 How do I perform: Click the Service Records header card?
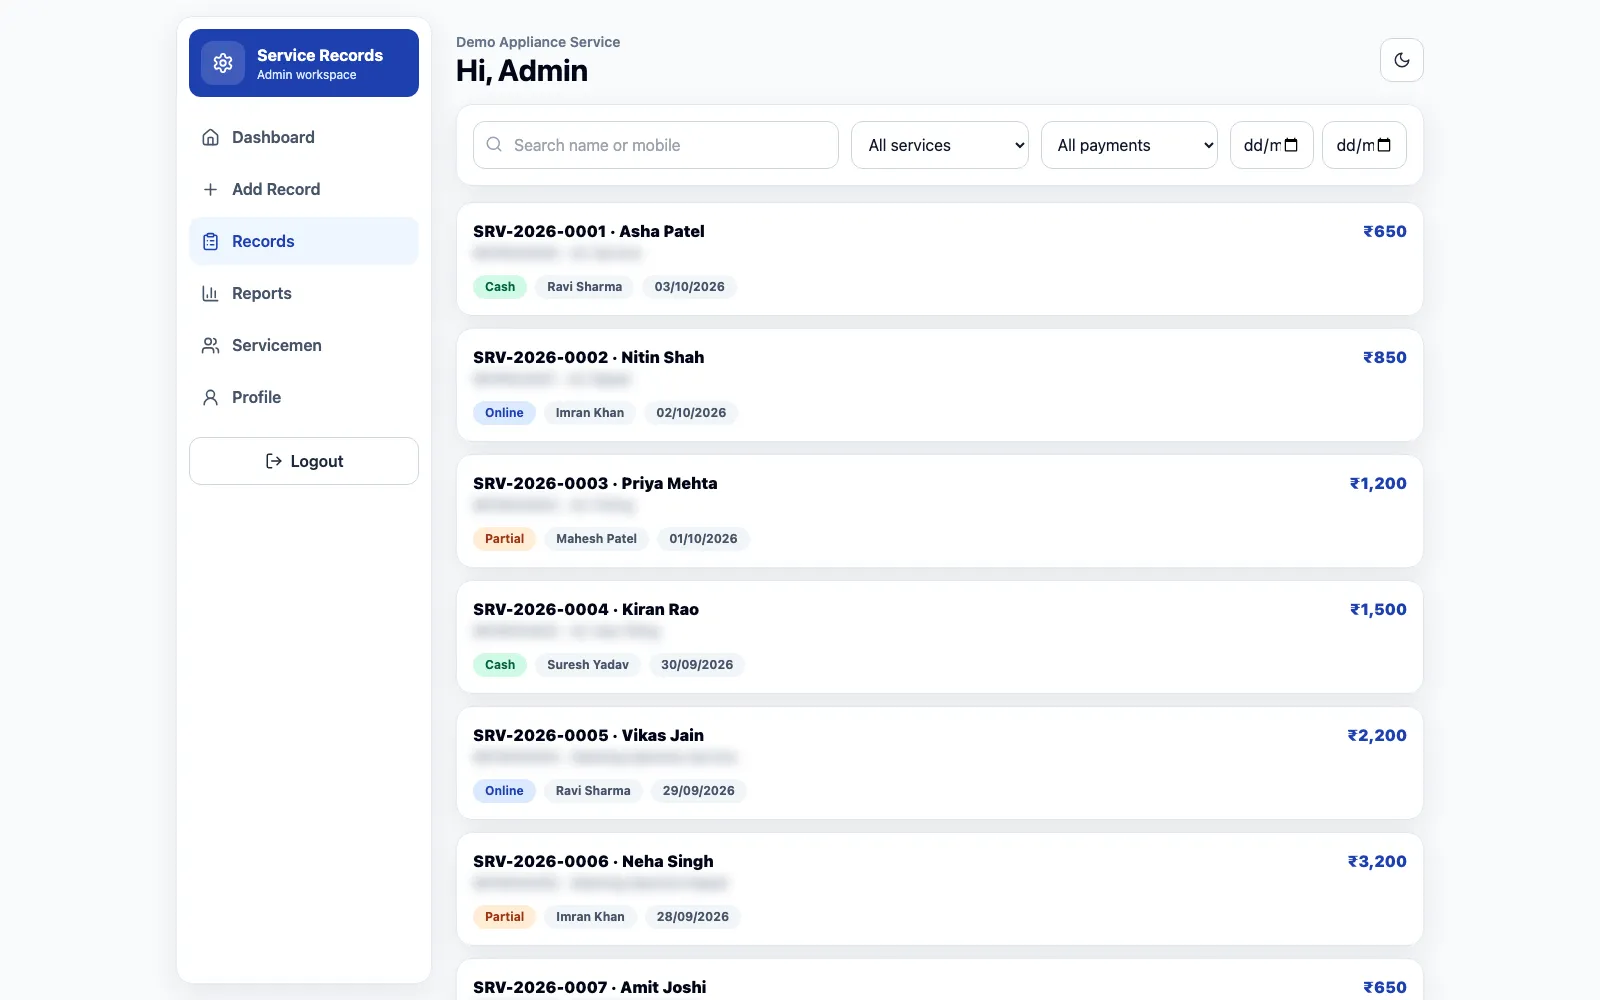click(x=304, y=63)
